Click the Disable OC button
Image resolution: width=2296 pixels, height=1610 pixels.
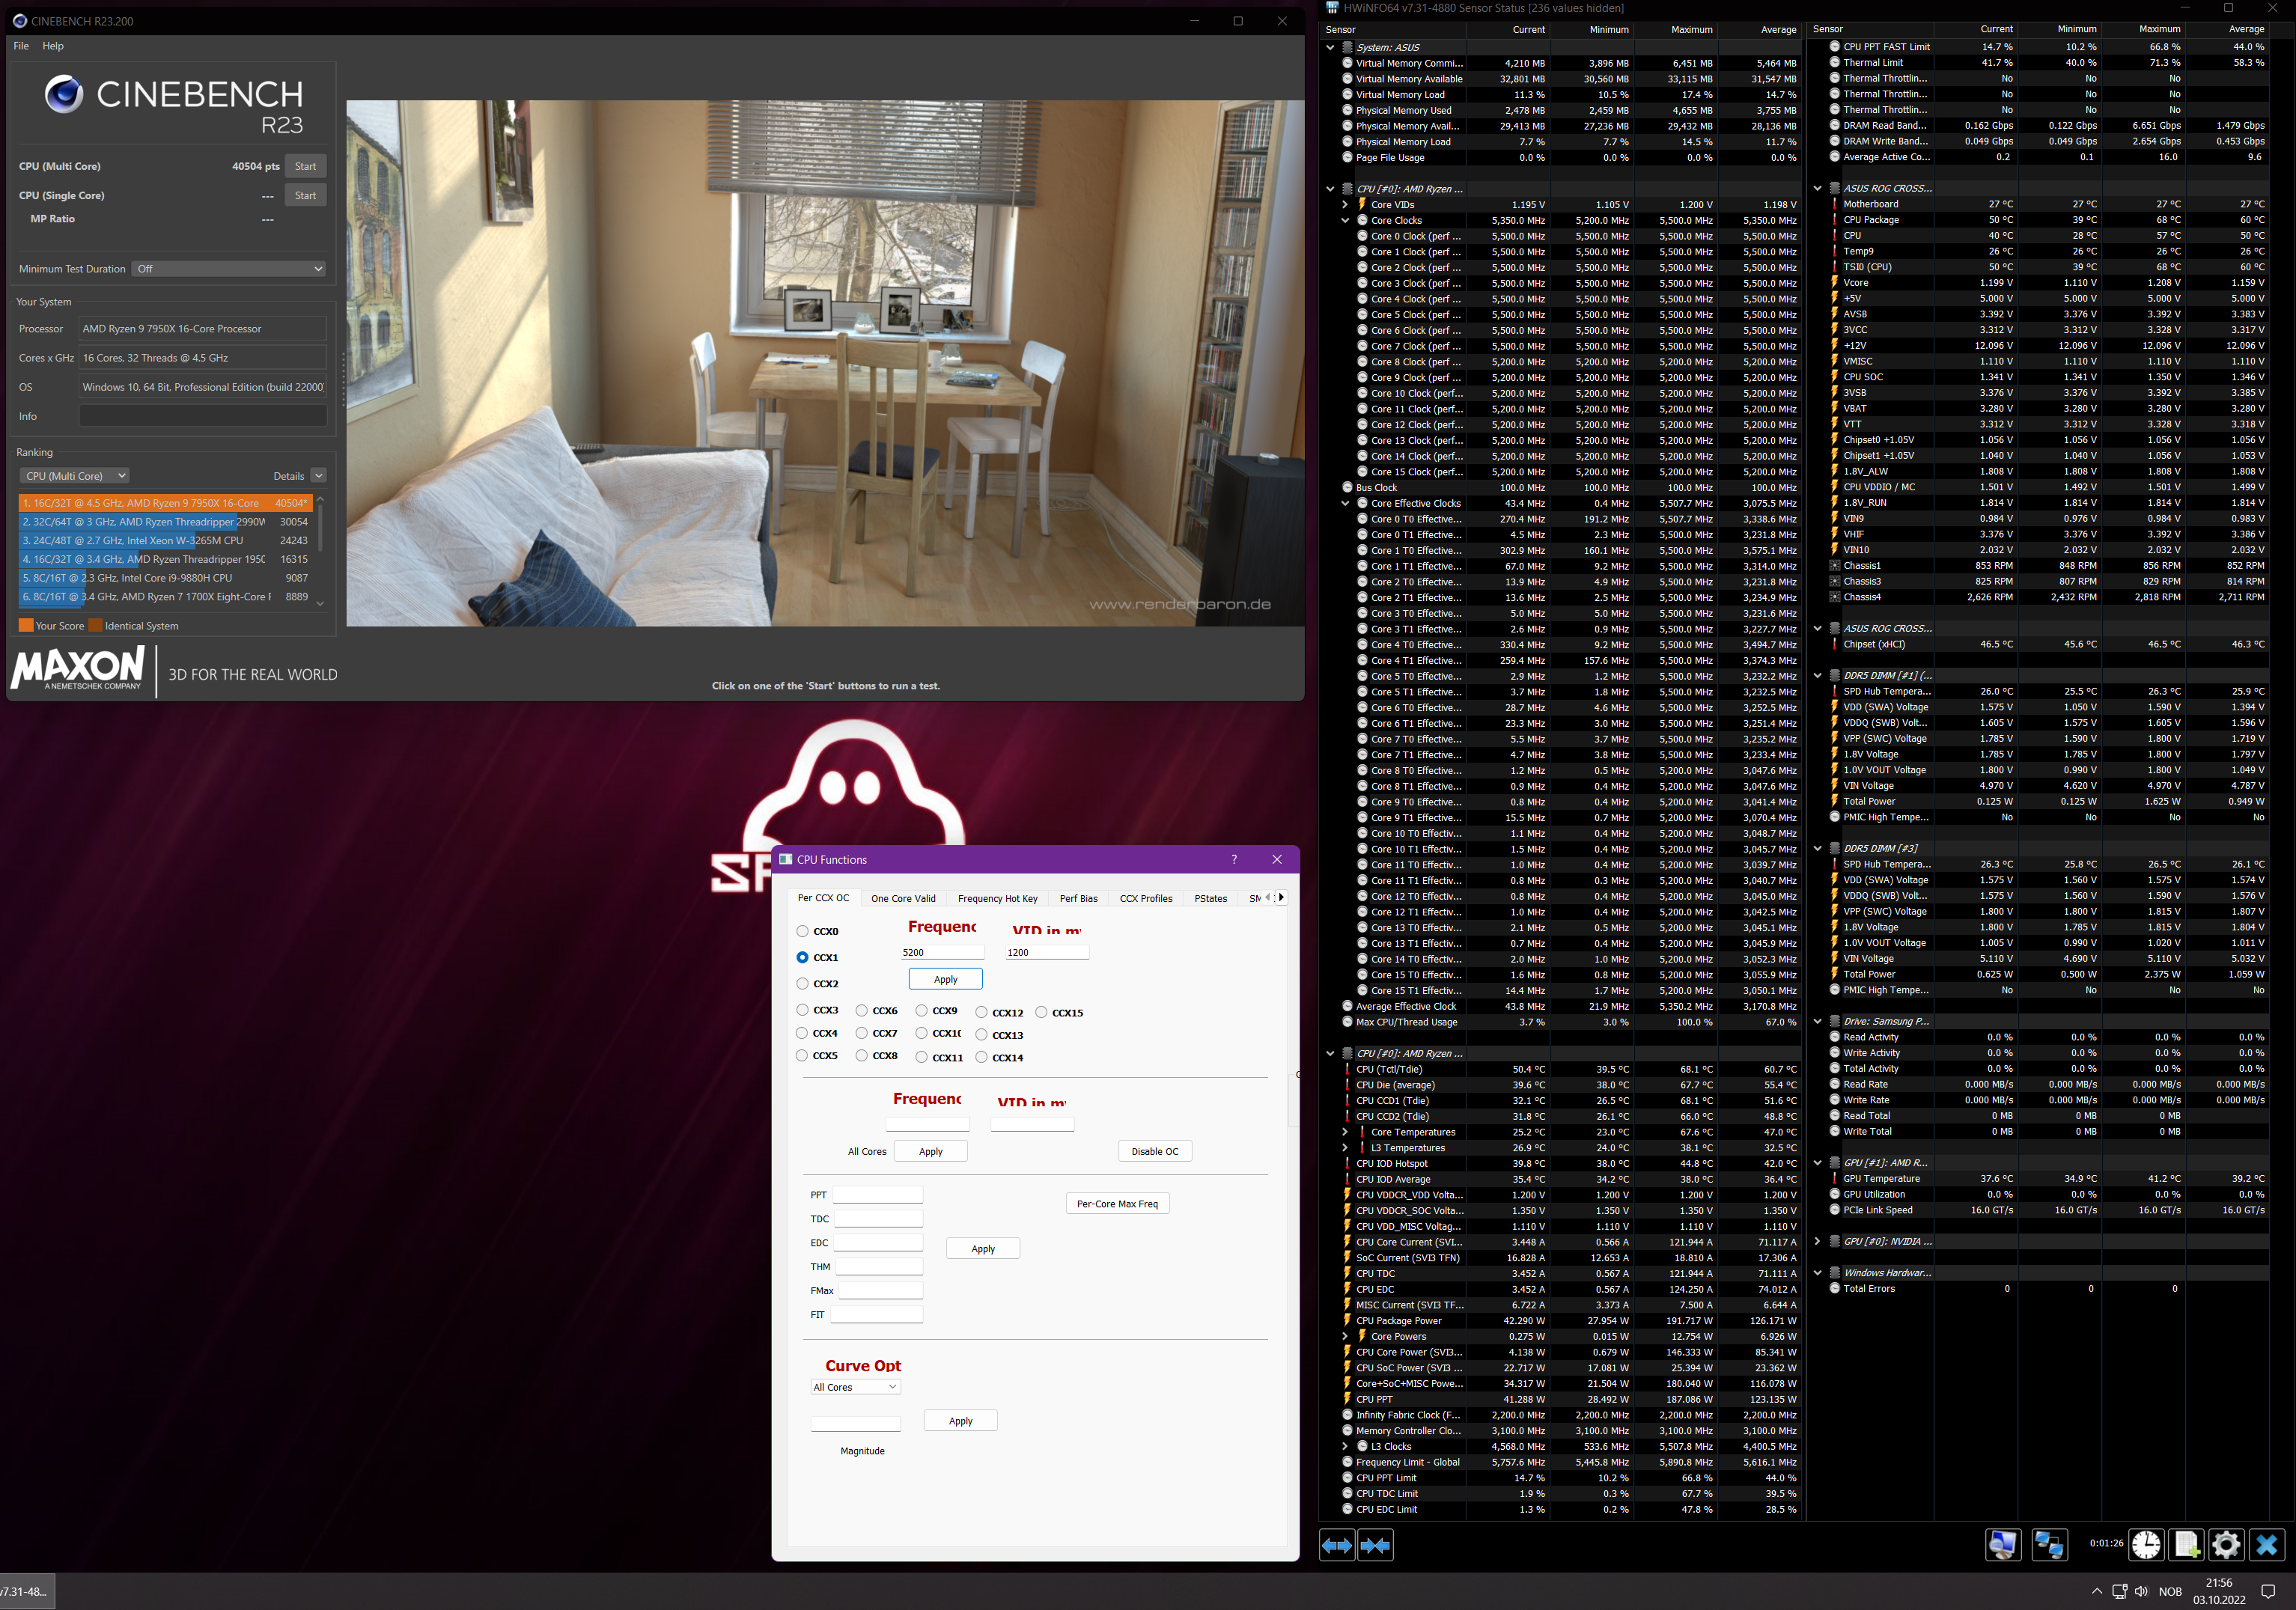pos(1155,1151)
